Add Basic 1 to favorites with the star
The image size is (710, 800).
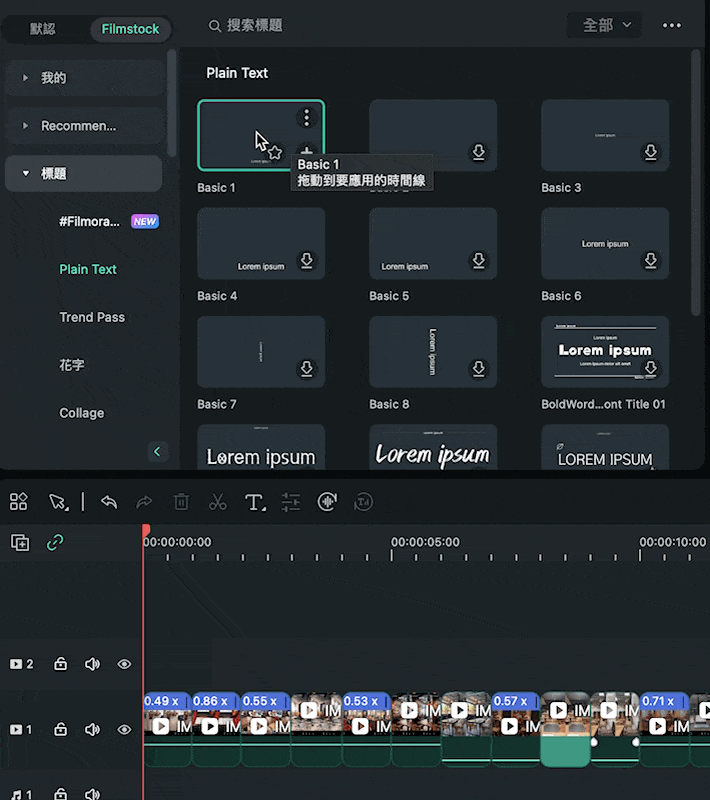pyautogui.click(x=275, y=152)
